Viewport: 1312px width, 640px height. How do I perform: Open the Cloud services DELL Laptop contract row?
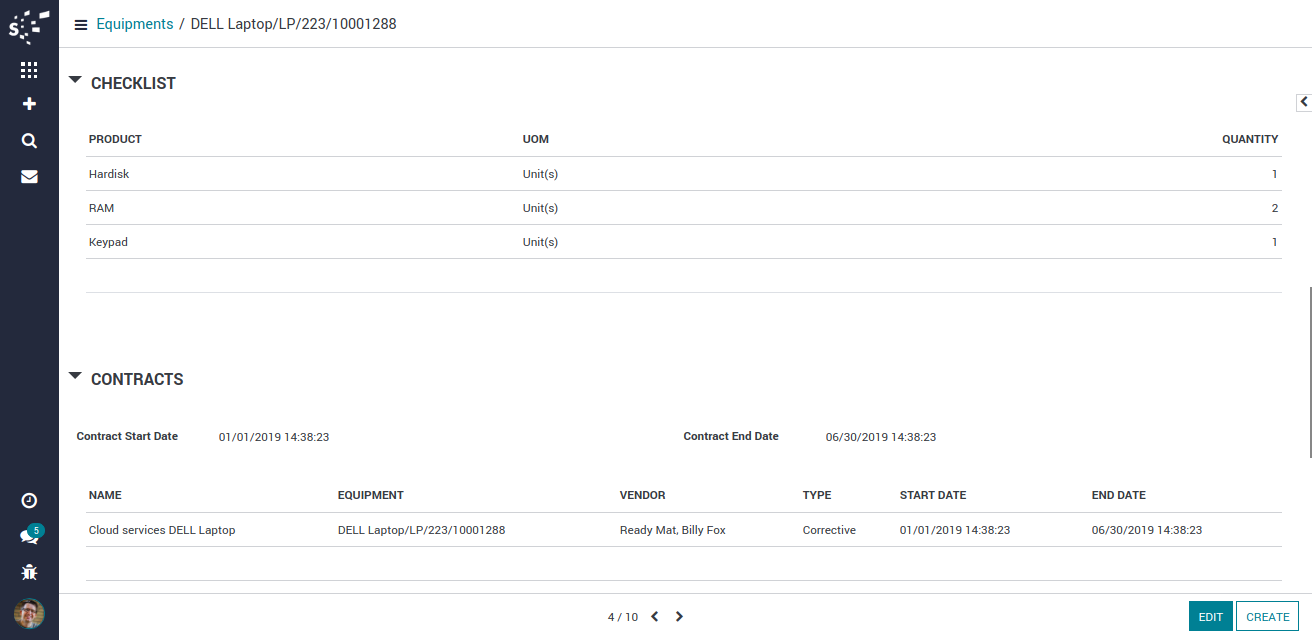[x=162, y=530]
